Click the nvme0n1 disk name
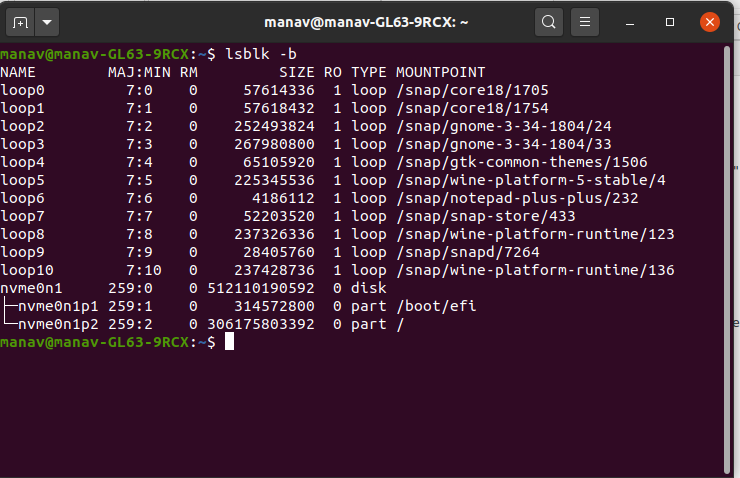 click(31, 288)
